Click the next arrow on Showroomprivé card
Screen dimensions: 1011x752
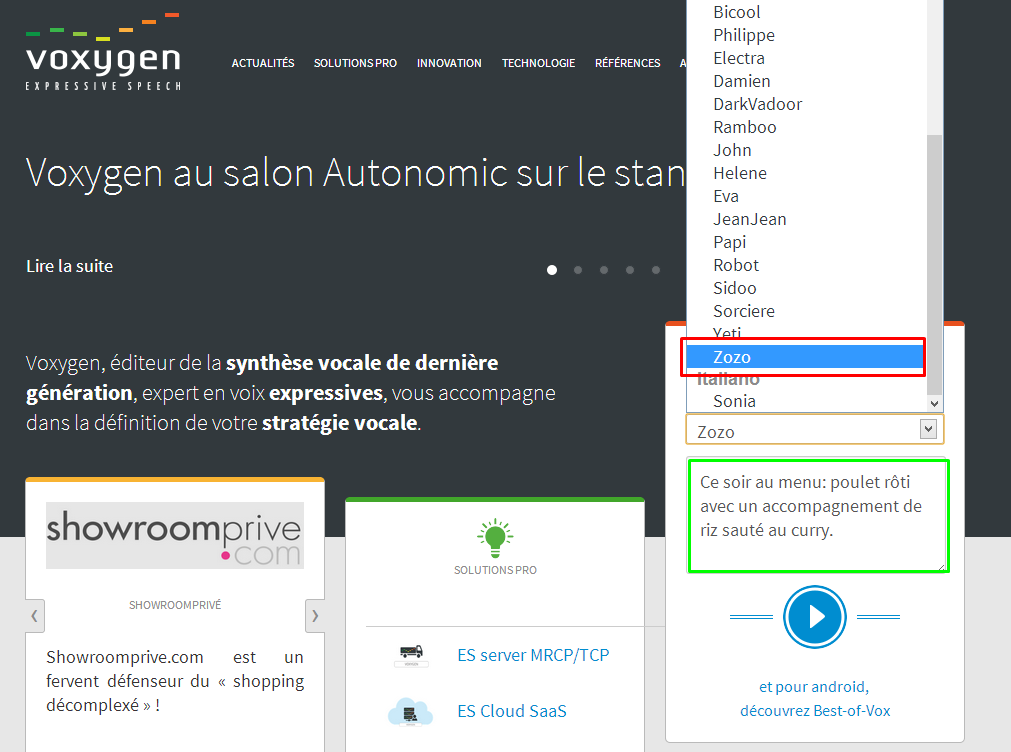pos(315,615)
